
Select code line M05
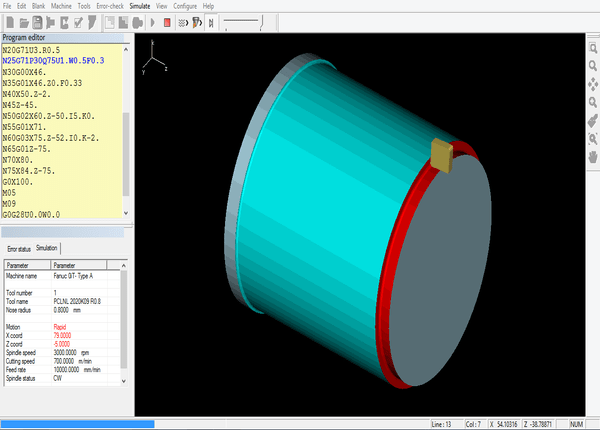(x=9, y=193)
